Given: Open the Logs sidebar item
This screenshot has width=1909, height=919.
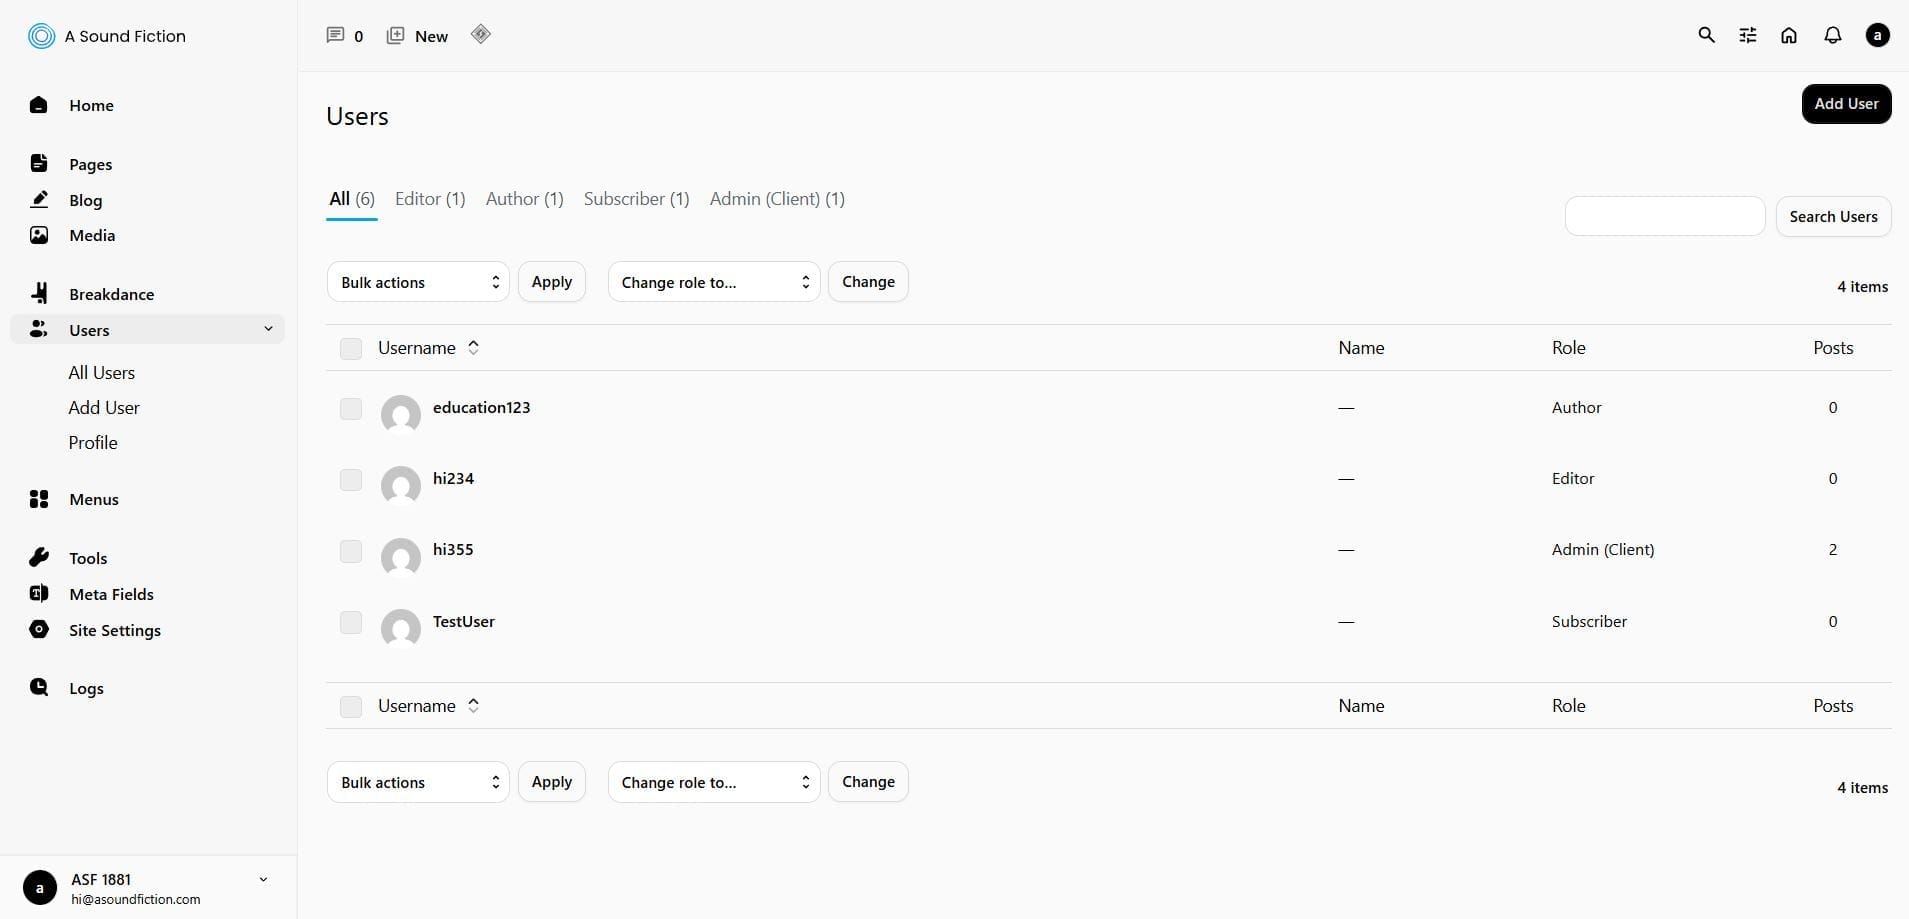Looking at the screenshot, I should [x=86, y=688].
